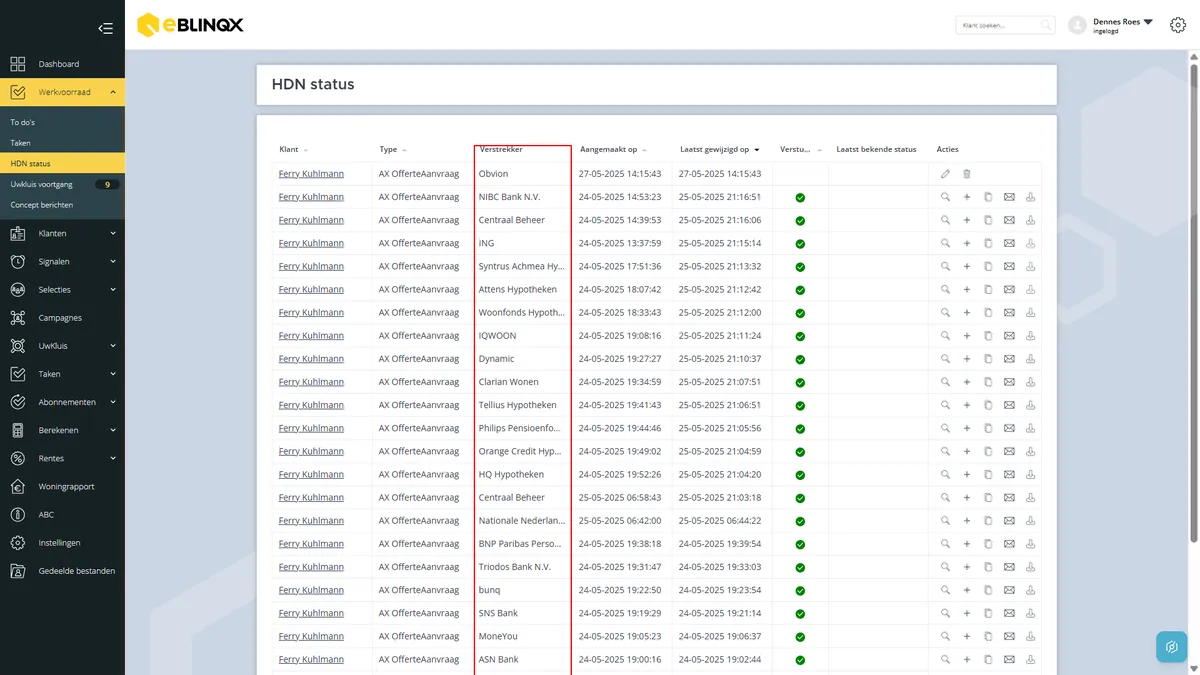The image size is (1200, 675).
Task: Click the magnifier icon in the Dynamic row
Action: coord(945,359)
